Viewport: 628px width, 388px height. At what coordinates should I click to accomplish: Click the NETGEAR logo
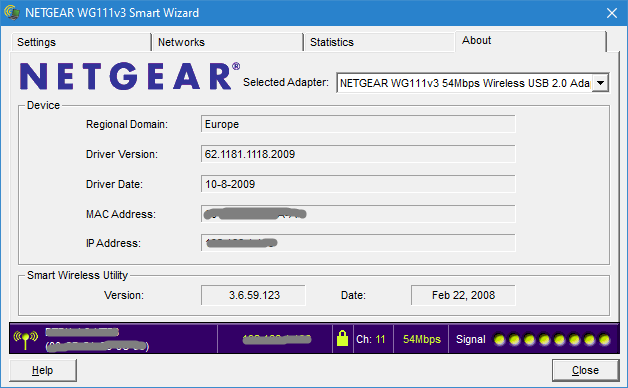[x=130, y=76]
